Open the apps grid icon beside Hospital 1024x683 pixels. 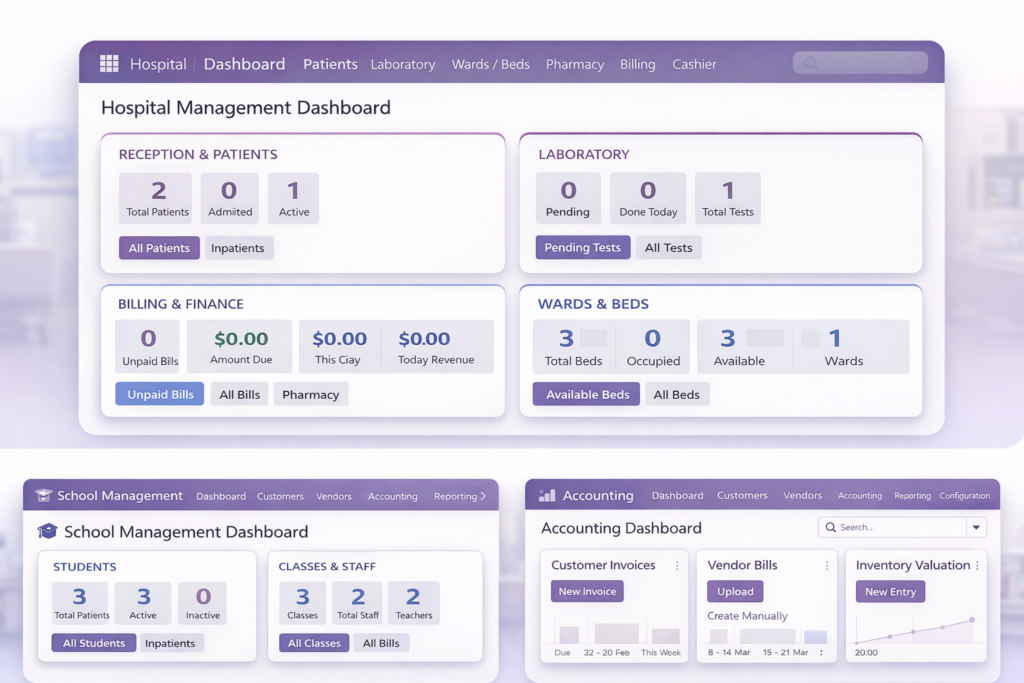click(x=109, y=64)
